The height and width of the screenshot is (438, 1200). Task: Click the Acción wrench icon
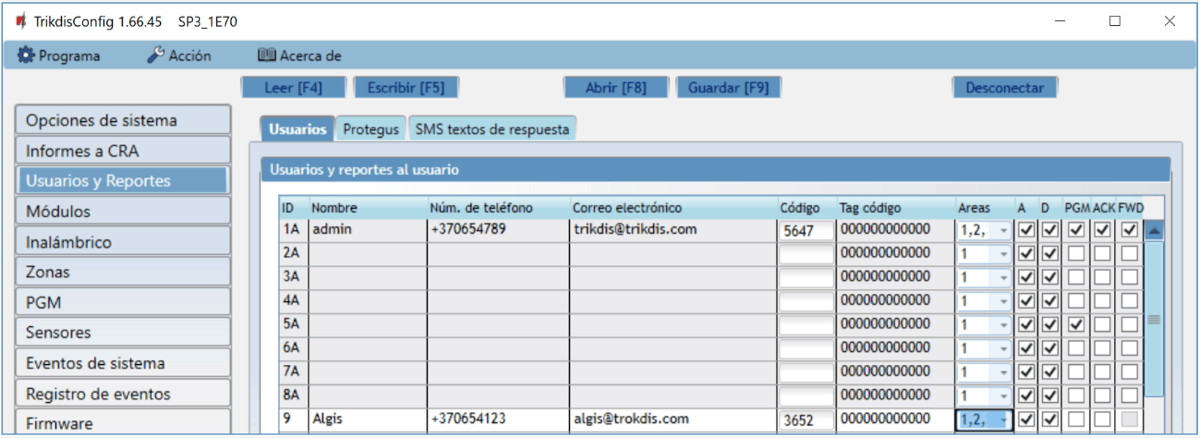point(155,56)
